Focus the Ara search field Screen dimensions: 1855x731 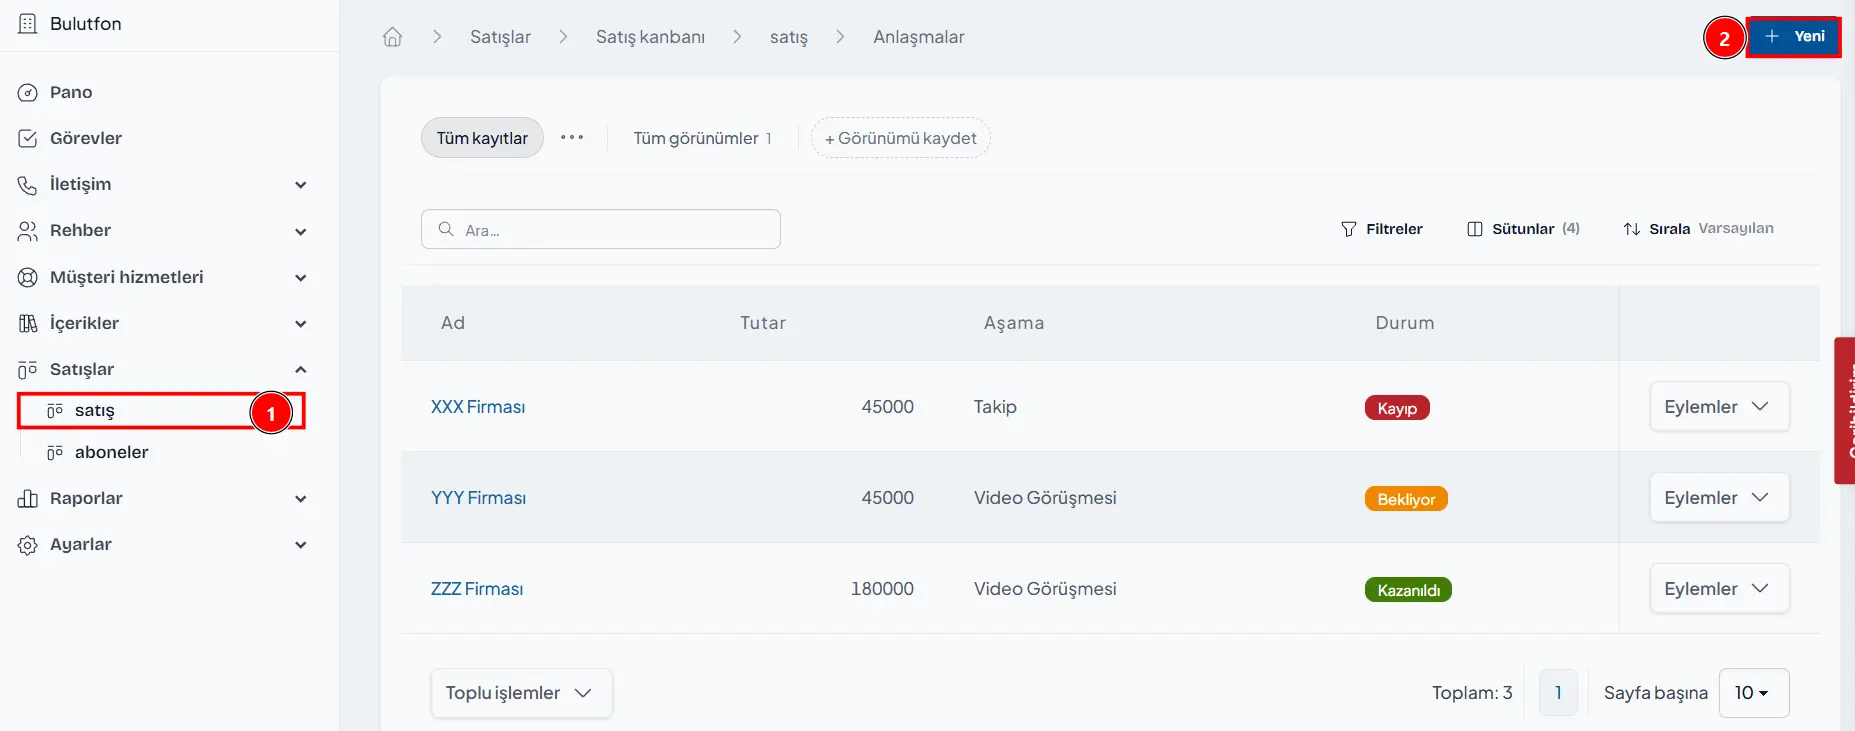click(x=601, y=229)
